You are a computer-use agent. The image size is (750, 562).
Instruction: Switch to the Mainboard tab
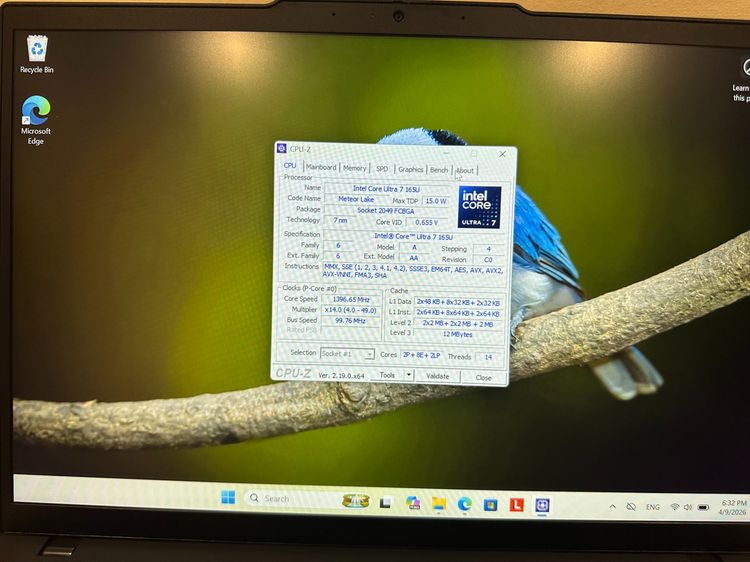coord(321,167)
